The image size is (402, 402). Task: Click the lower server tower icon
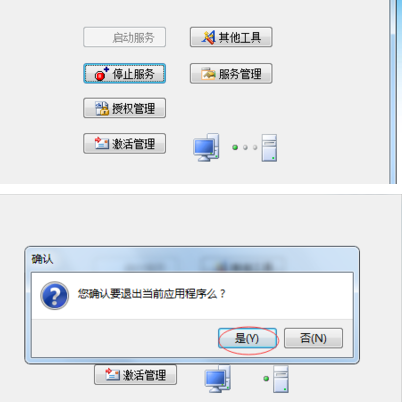click(x=281, y=379)
